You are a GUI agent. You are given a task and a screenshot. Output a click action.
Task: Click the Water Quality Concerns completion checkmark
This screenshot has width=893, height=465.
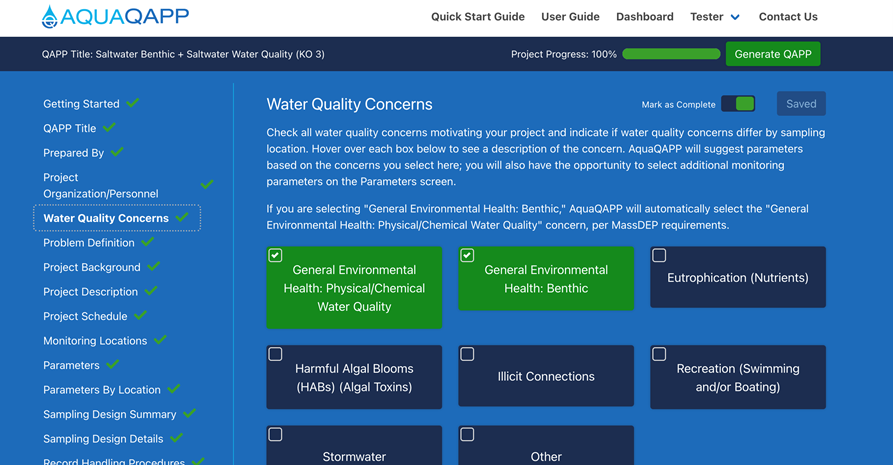tap(182, 217)
